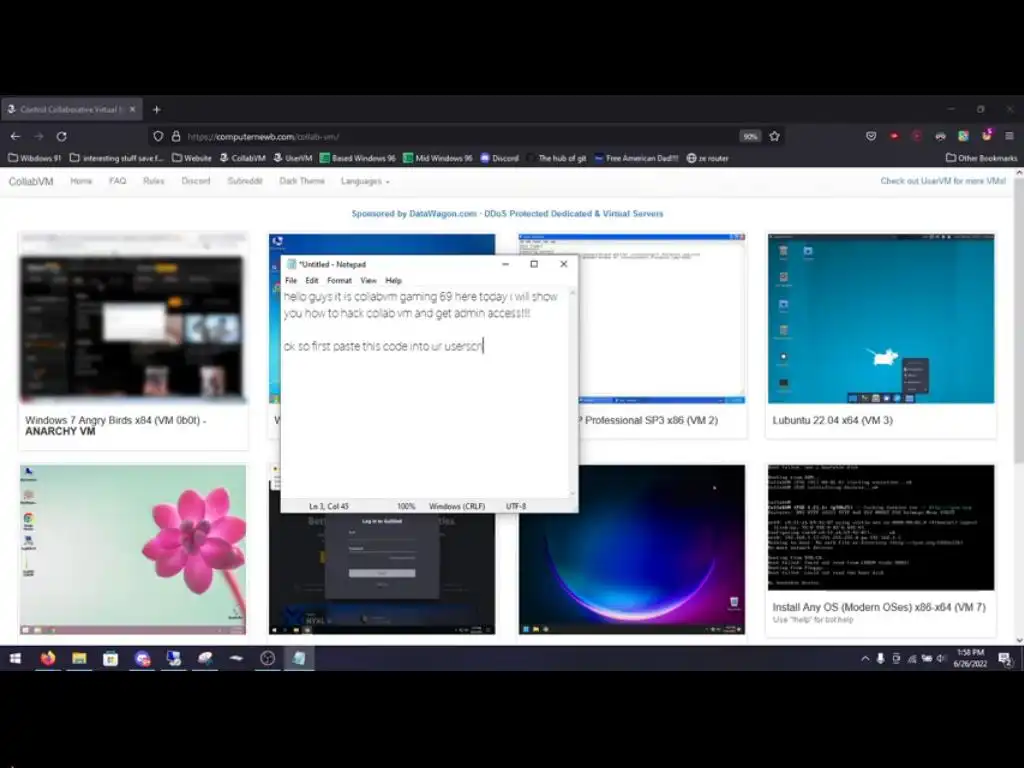The width and height of the screenshot is (1024, 768).
Task: Open the Based Windows 96 bookmark
Action: click(358, 158)
